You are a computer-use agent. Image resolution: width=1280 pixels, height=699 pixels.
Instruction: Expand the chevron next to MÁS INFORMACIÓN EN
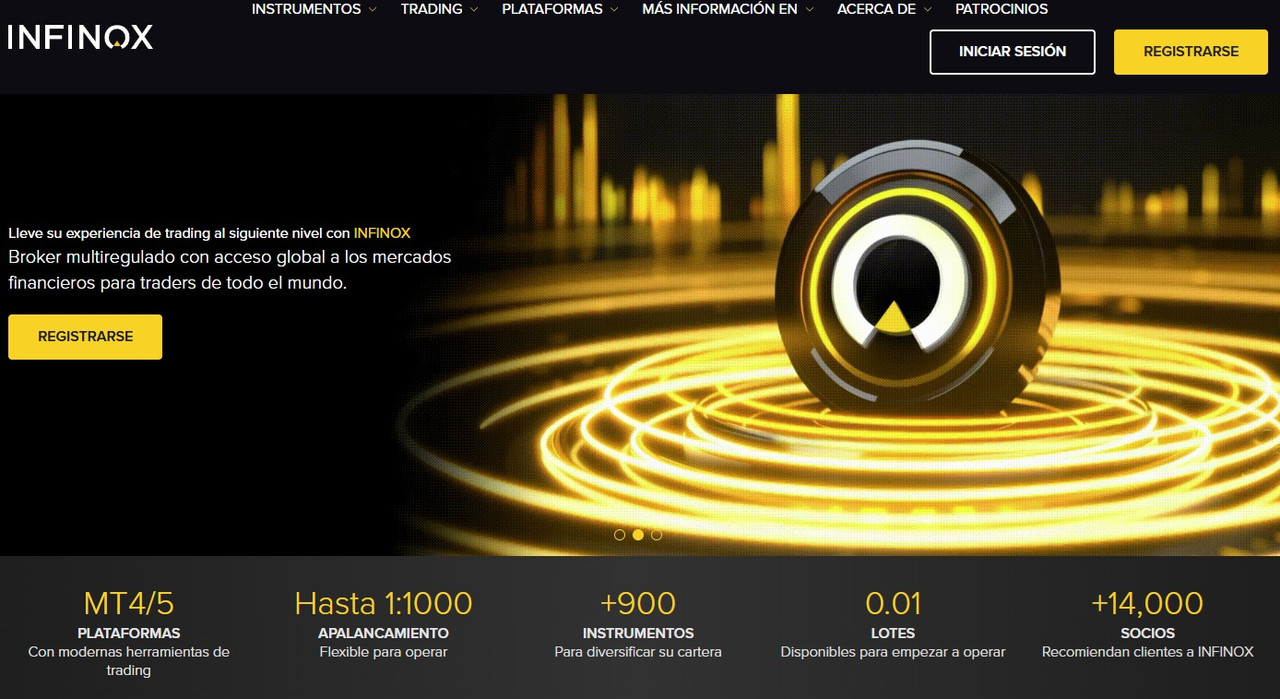click(809, 9)
